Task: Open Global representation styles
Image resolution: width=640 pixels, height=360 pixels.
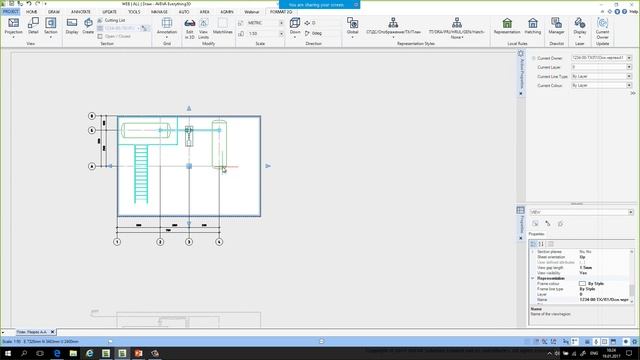Action: (x=352, y=27)
